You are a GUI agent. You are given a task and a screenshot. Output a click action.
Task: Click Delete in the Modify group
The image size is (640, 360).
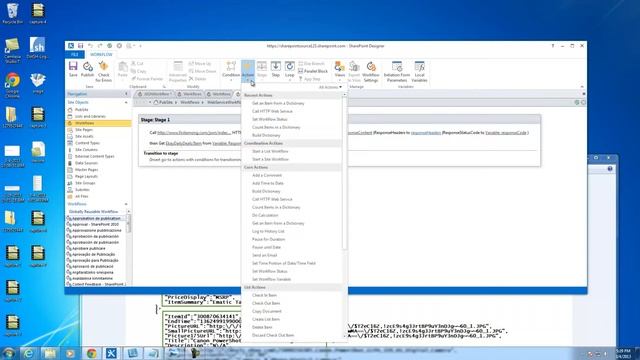(198, 79)
